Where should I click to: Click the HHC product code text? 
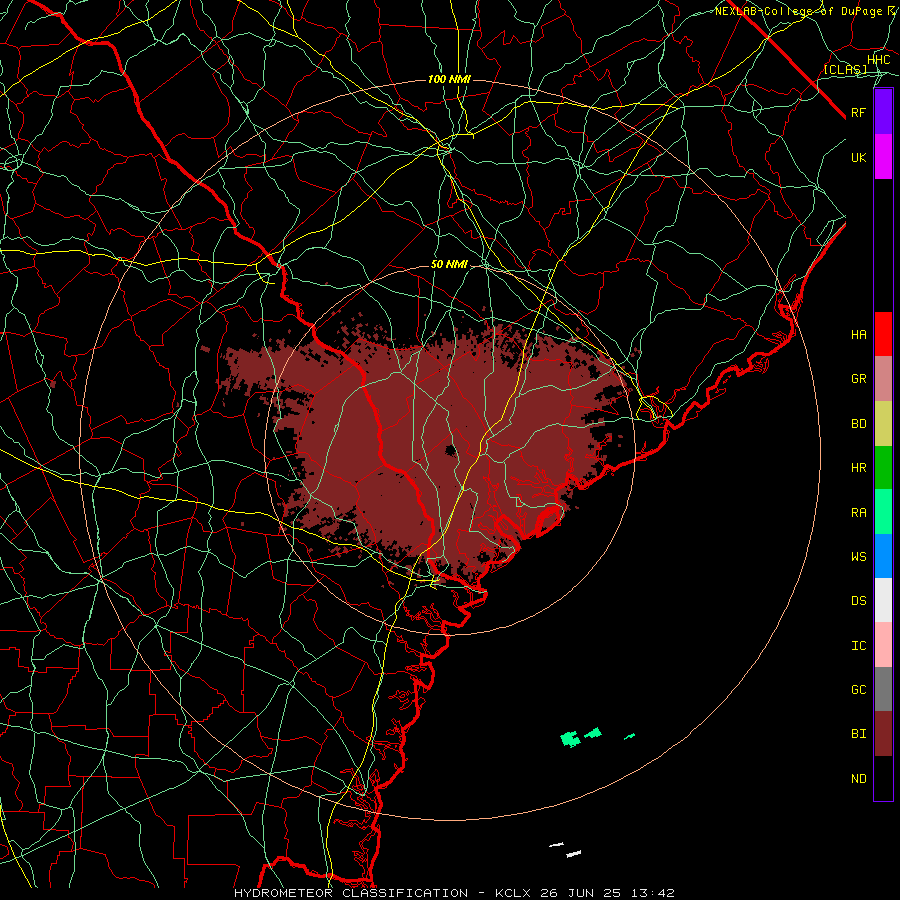[x=878, y=60]
